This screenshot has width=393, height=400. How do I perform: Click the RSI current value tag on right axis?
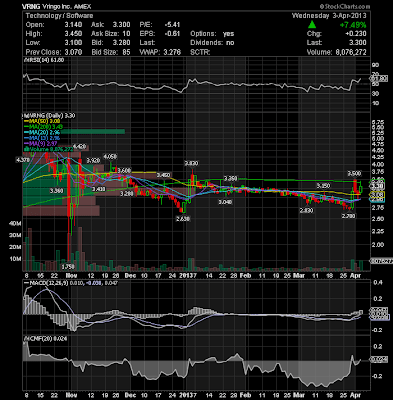tap(379, 79)
